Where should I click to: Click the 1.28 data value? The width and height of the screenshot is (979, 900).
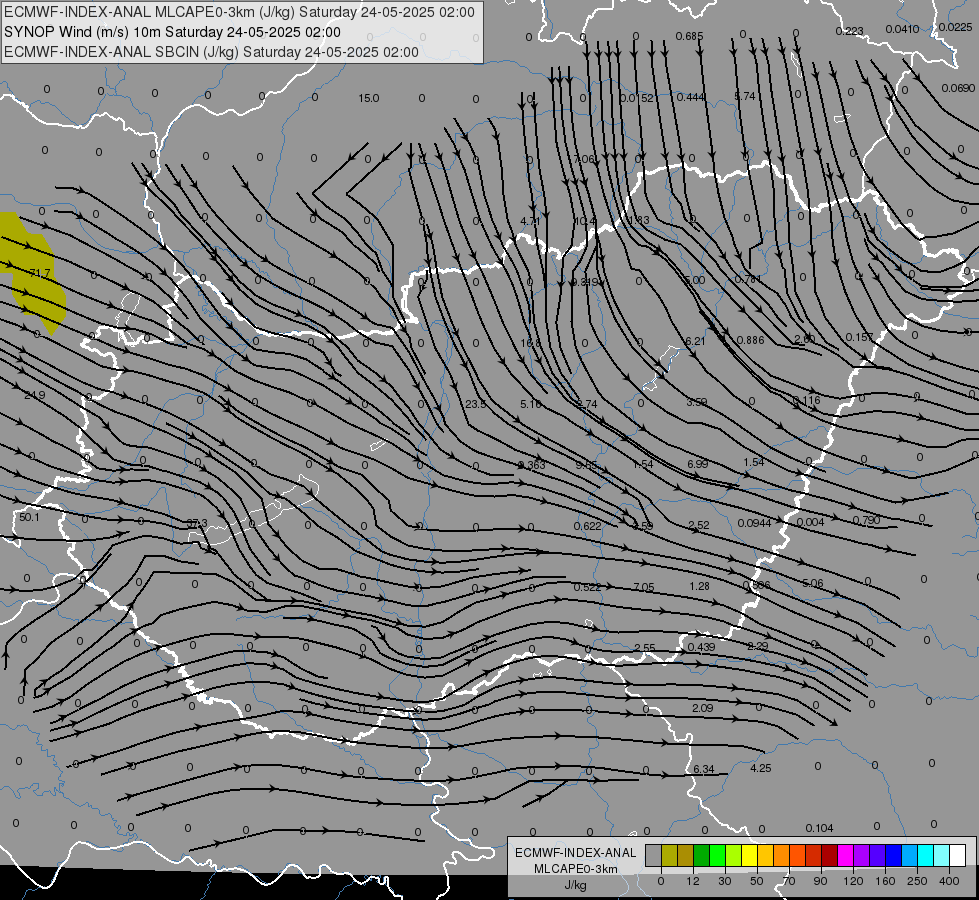coord(699,586)
